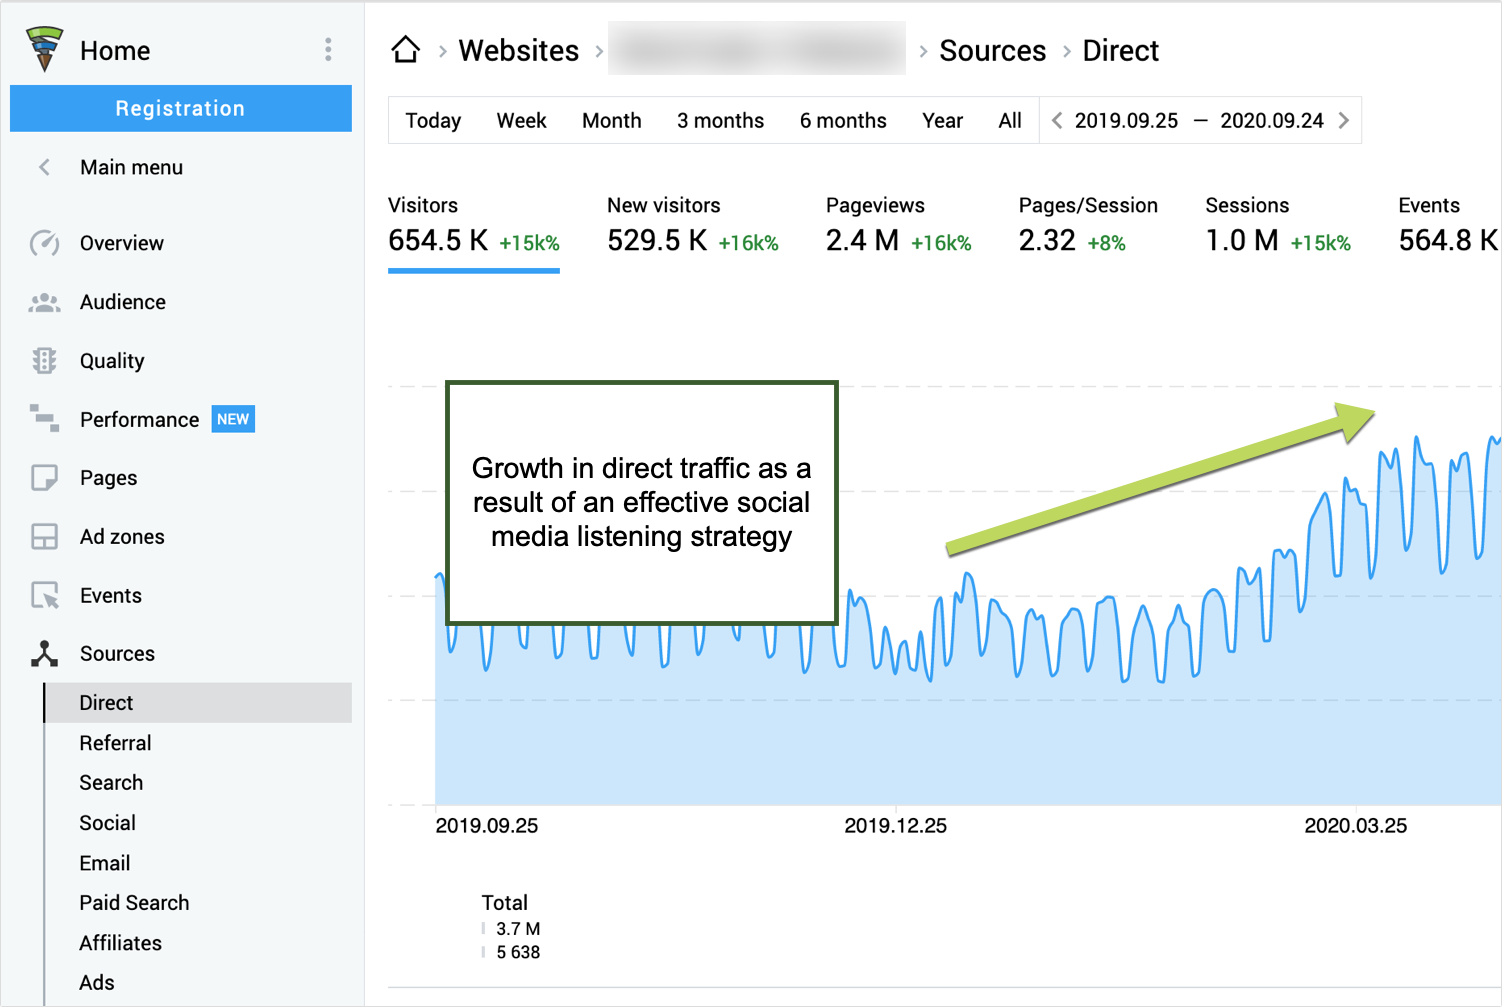The height and width of the screenshot is (1007, 1502).
Task: Switch to the Year time range
Action: click(x=942, y=121)
